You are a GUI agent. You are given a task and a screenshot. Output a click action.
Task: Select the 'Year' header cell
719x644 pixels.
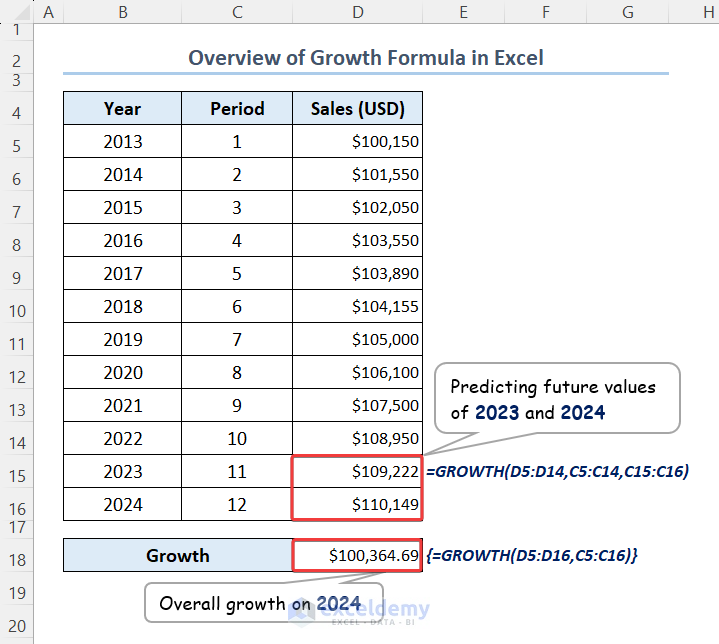tap(122, 108)
